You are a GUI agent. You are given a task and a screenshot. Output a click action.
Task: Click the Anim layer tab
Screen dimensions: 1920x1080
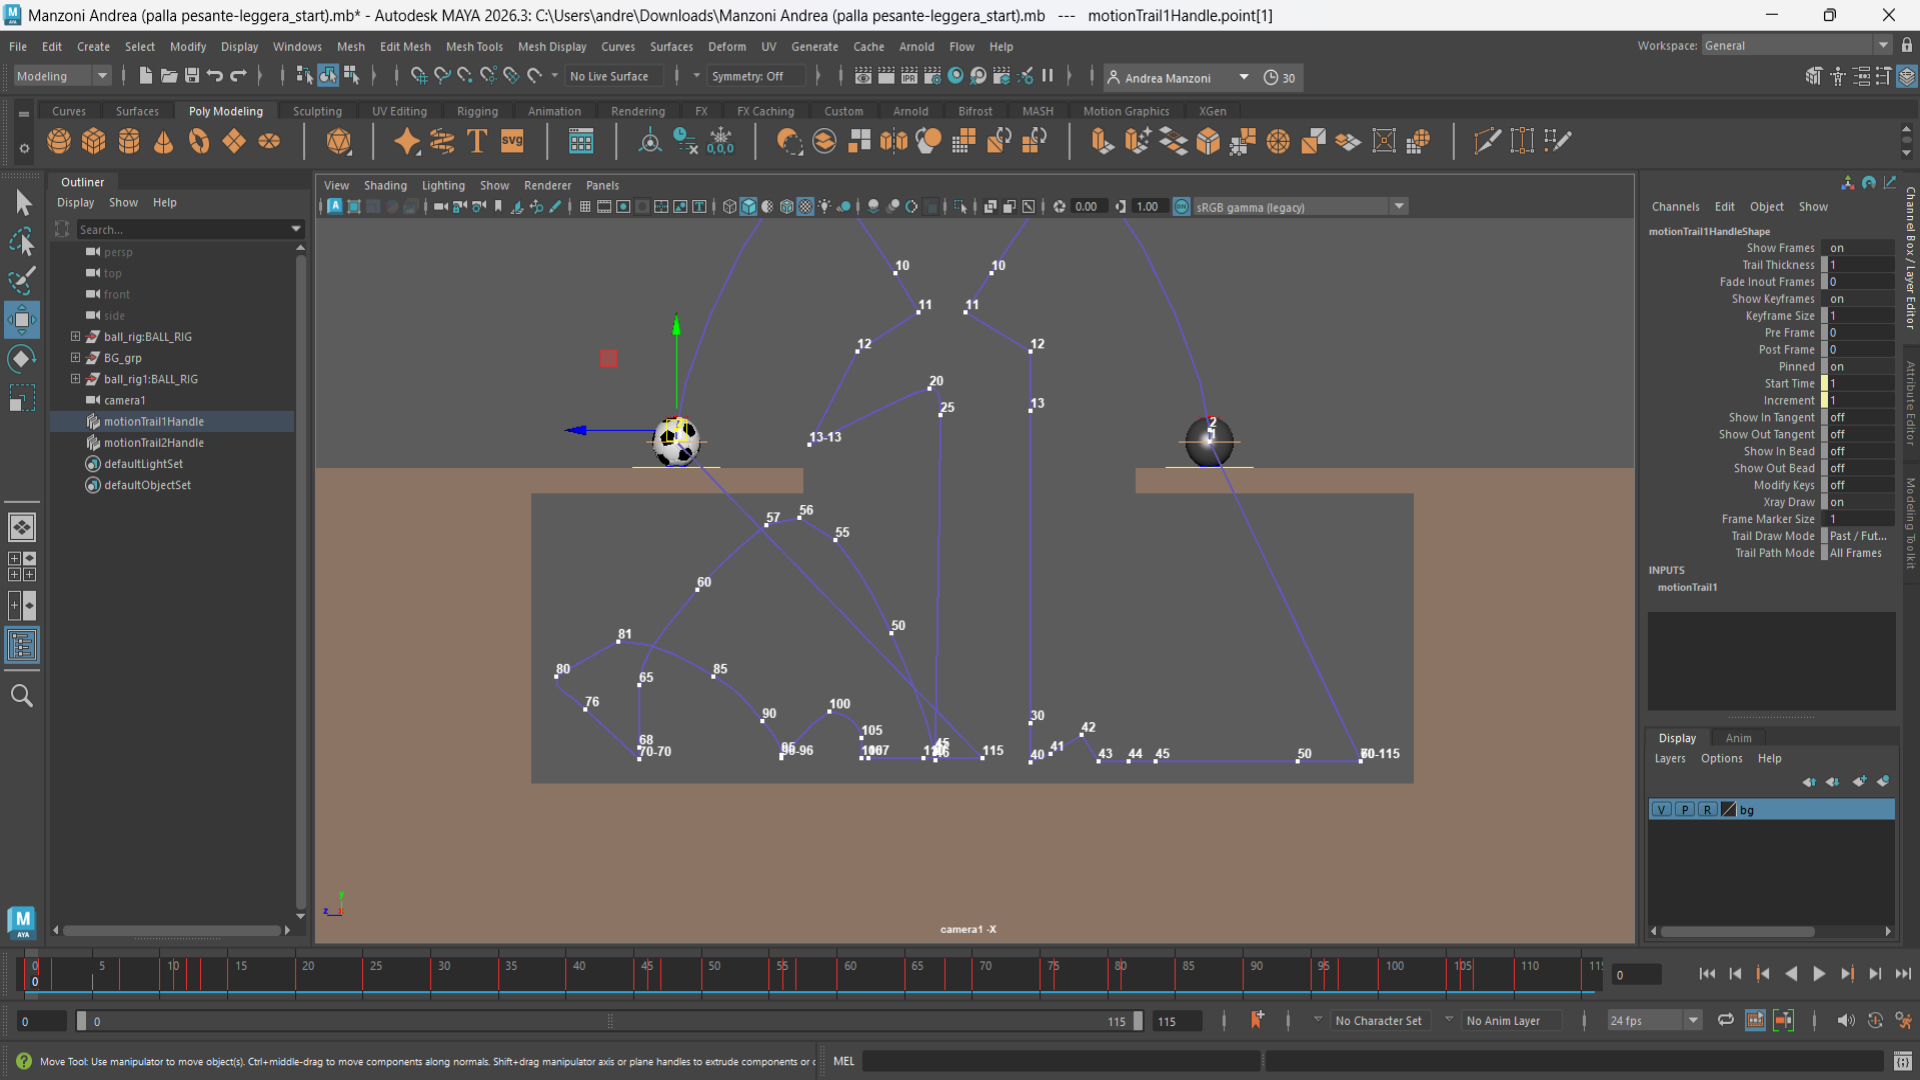tap(1738, 738)
